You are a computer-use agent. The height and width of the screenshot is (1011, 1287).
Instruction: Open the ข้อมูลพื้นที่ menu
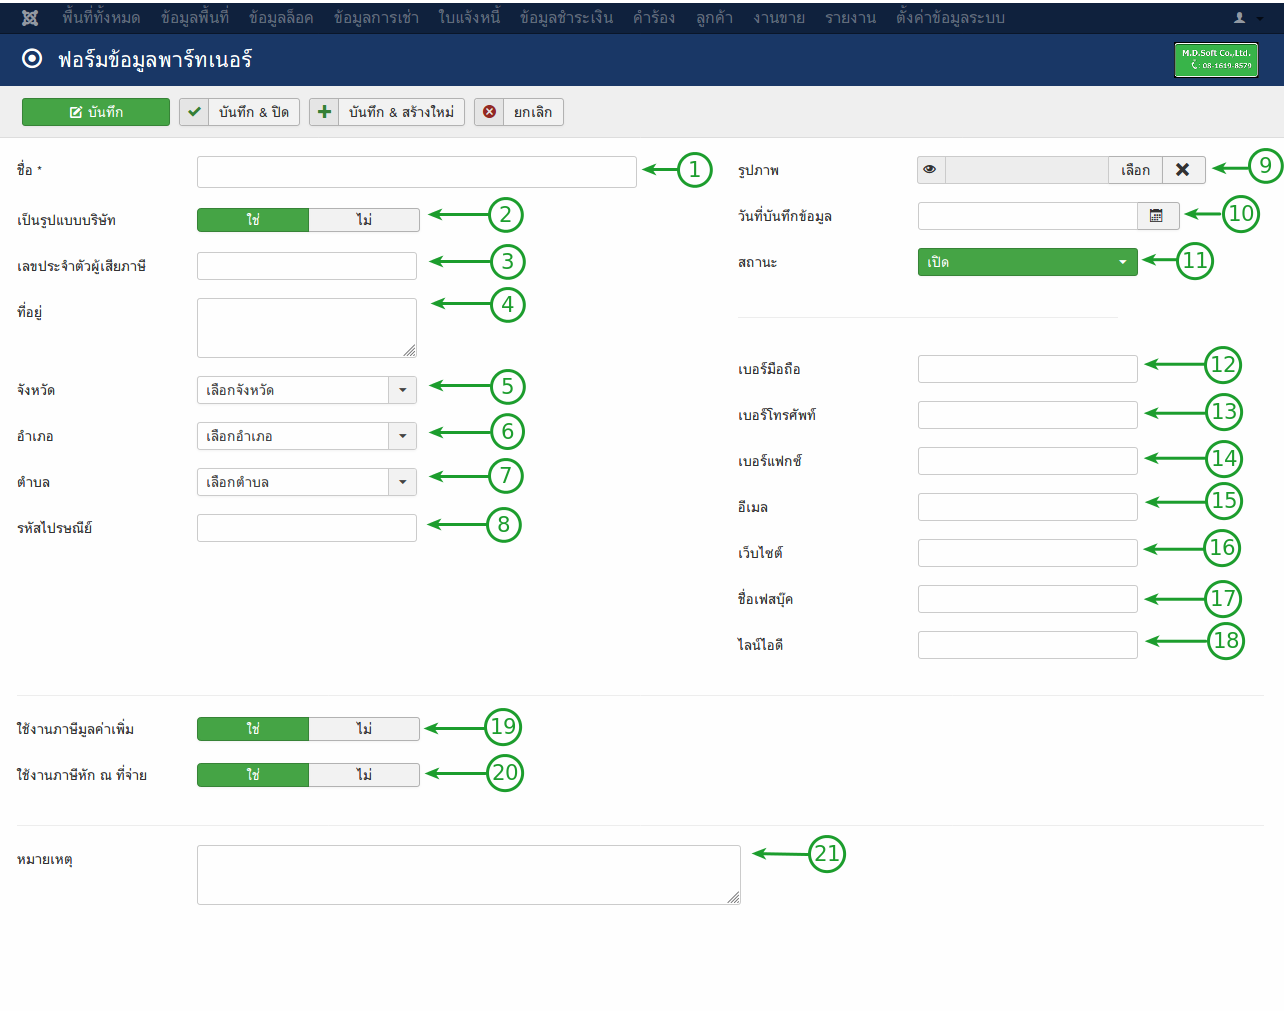[x=195, y=17]
